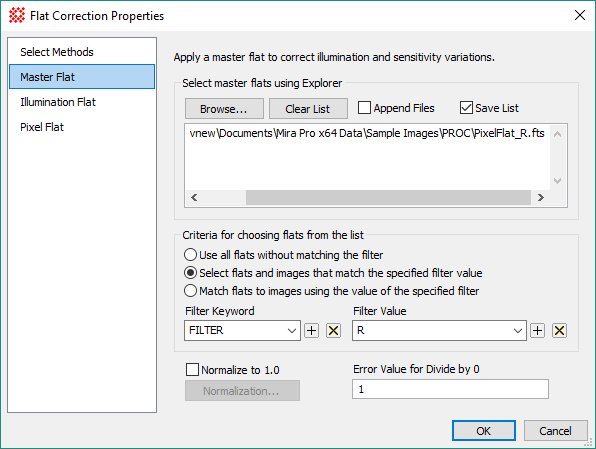Click the delete (X) icon beside Filter Value

tap(559, 330)
